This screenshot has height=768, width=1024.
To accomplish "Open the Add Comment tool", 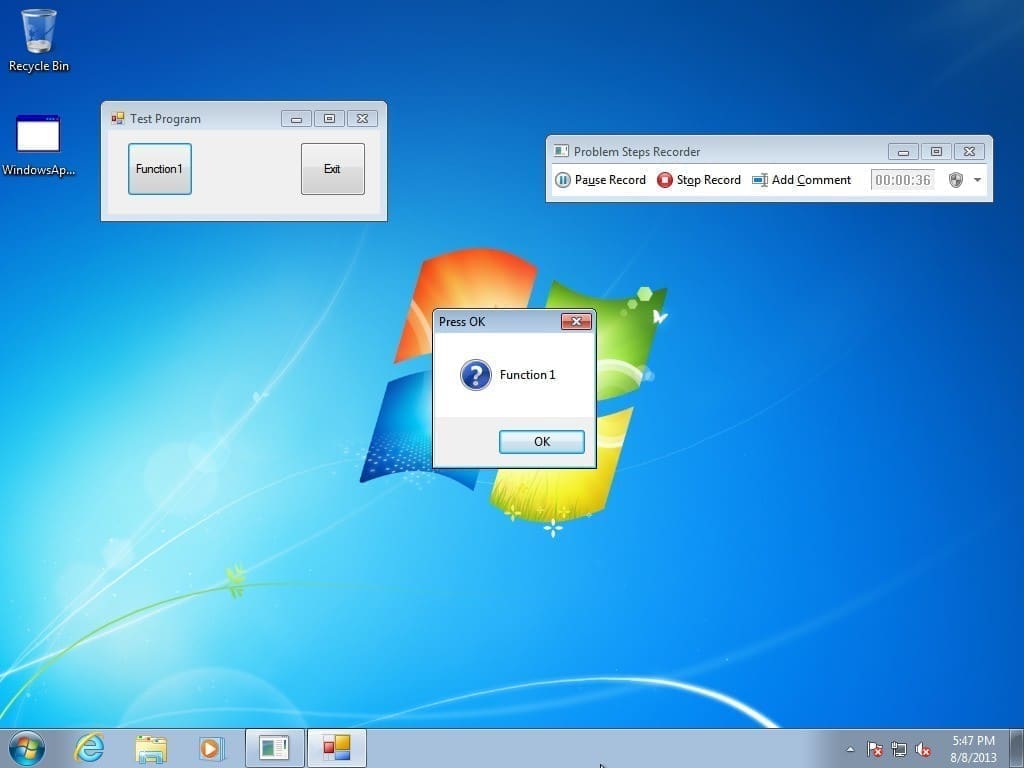I will coord(802,180).
